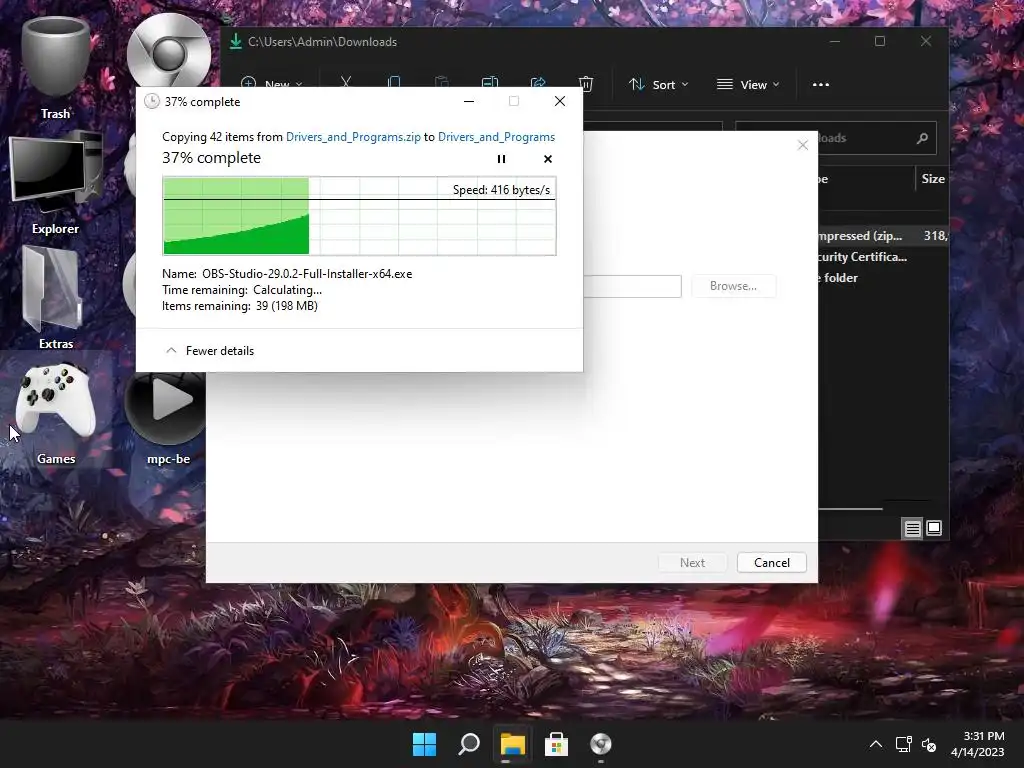Viewport: 1024px width, 768px height.
Task: Open taskbar Search
Action: coord(469,744)
